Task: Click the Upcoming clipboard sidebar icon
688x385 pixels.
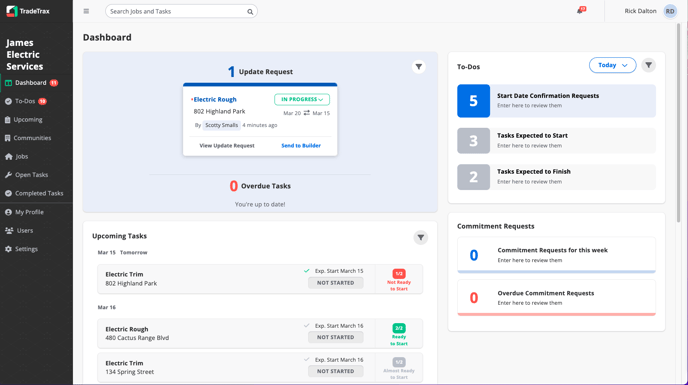Action: click(7, 120)
